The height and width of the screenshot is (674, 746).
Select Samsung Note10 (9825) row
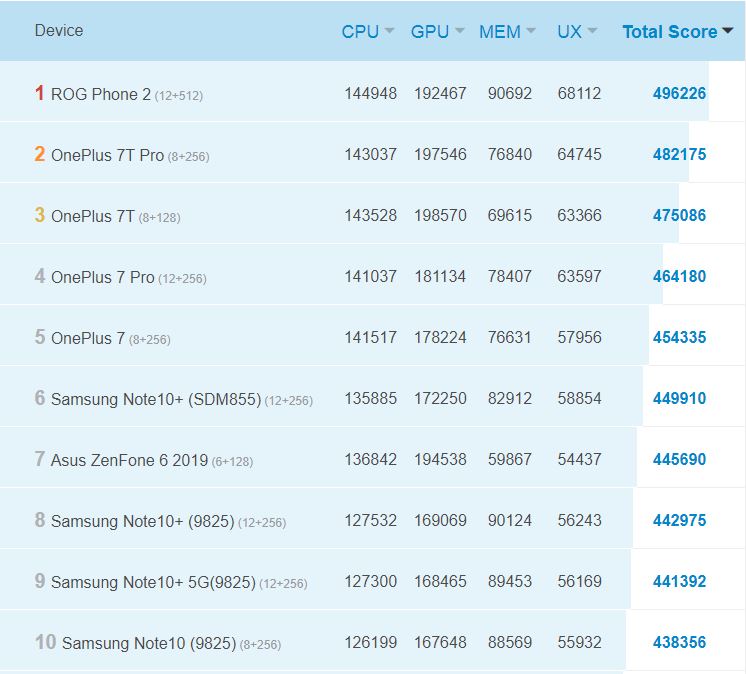click(148, 643)
